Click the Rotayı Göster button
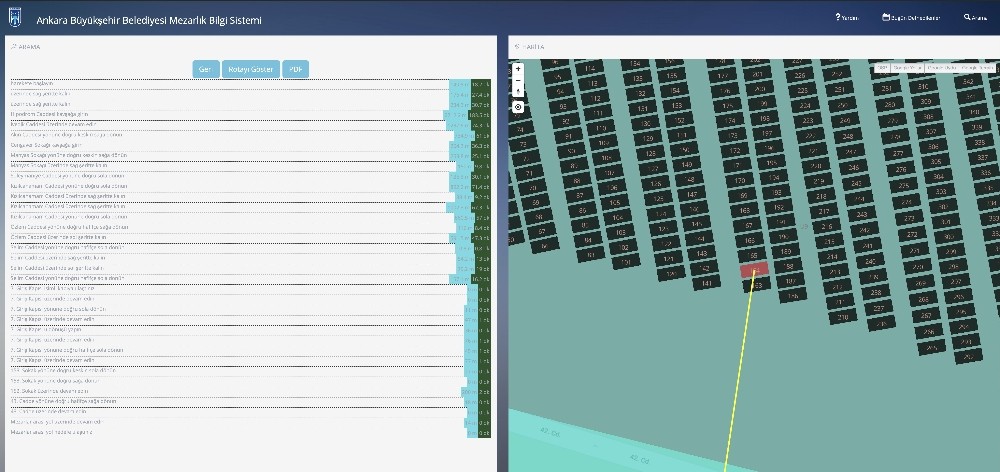The image size is (1000, 472). click(x=251, y=70)
